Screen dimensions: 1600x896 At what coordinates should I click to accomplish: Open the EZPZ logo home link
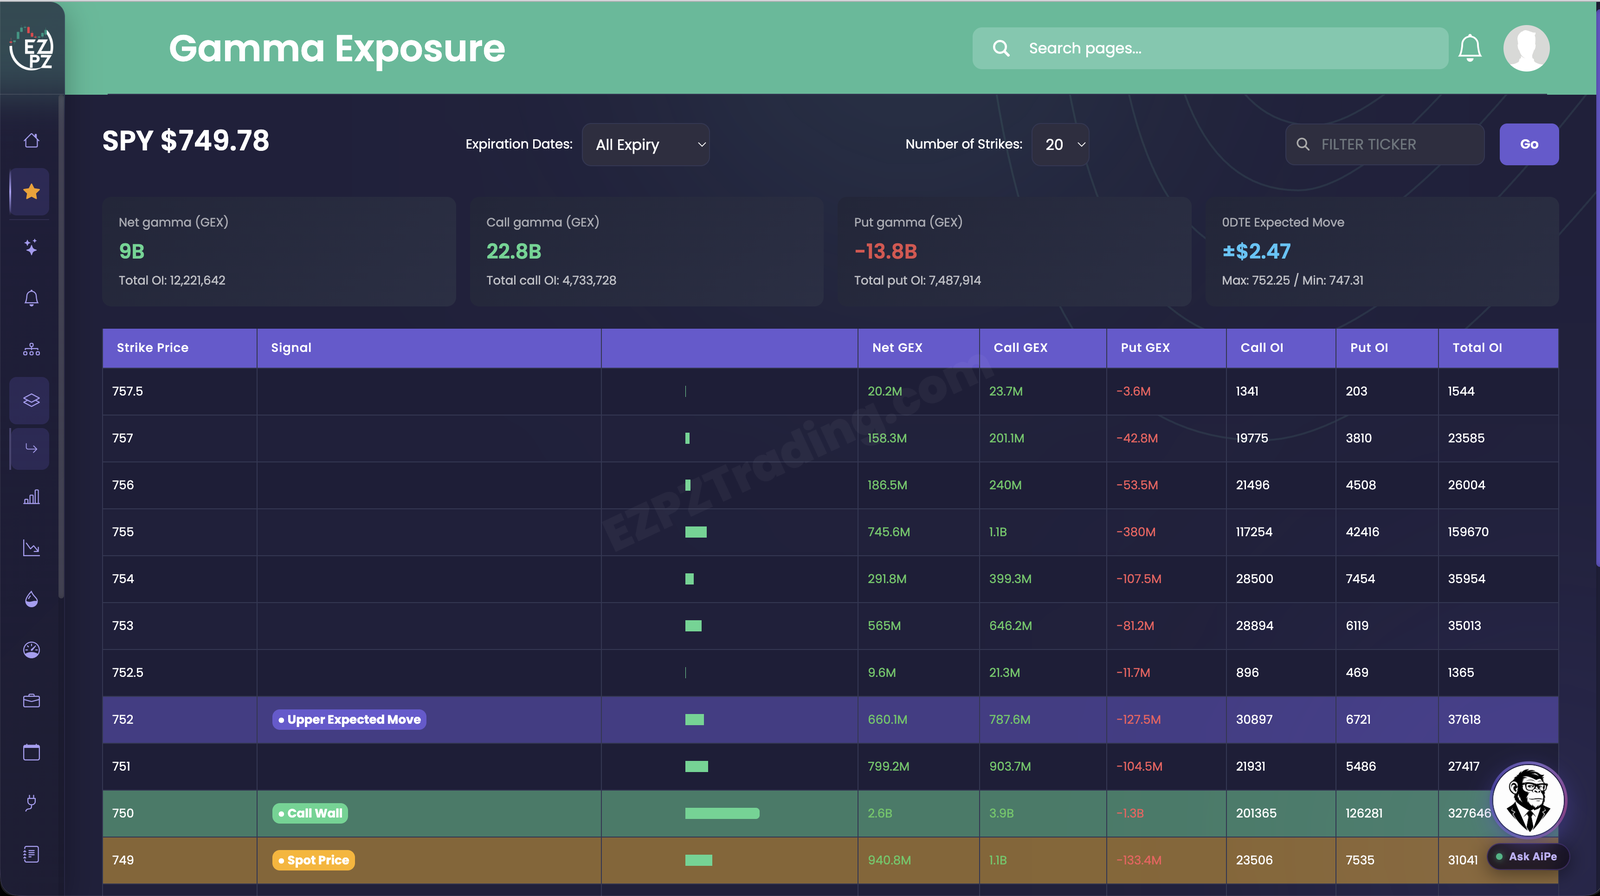coord(32,48)
